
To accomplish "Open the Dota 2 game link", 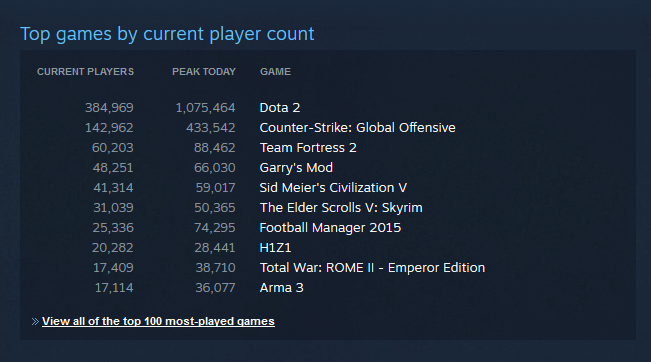I will point(279,108).
